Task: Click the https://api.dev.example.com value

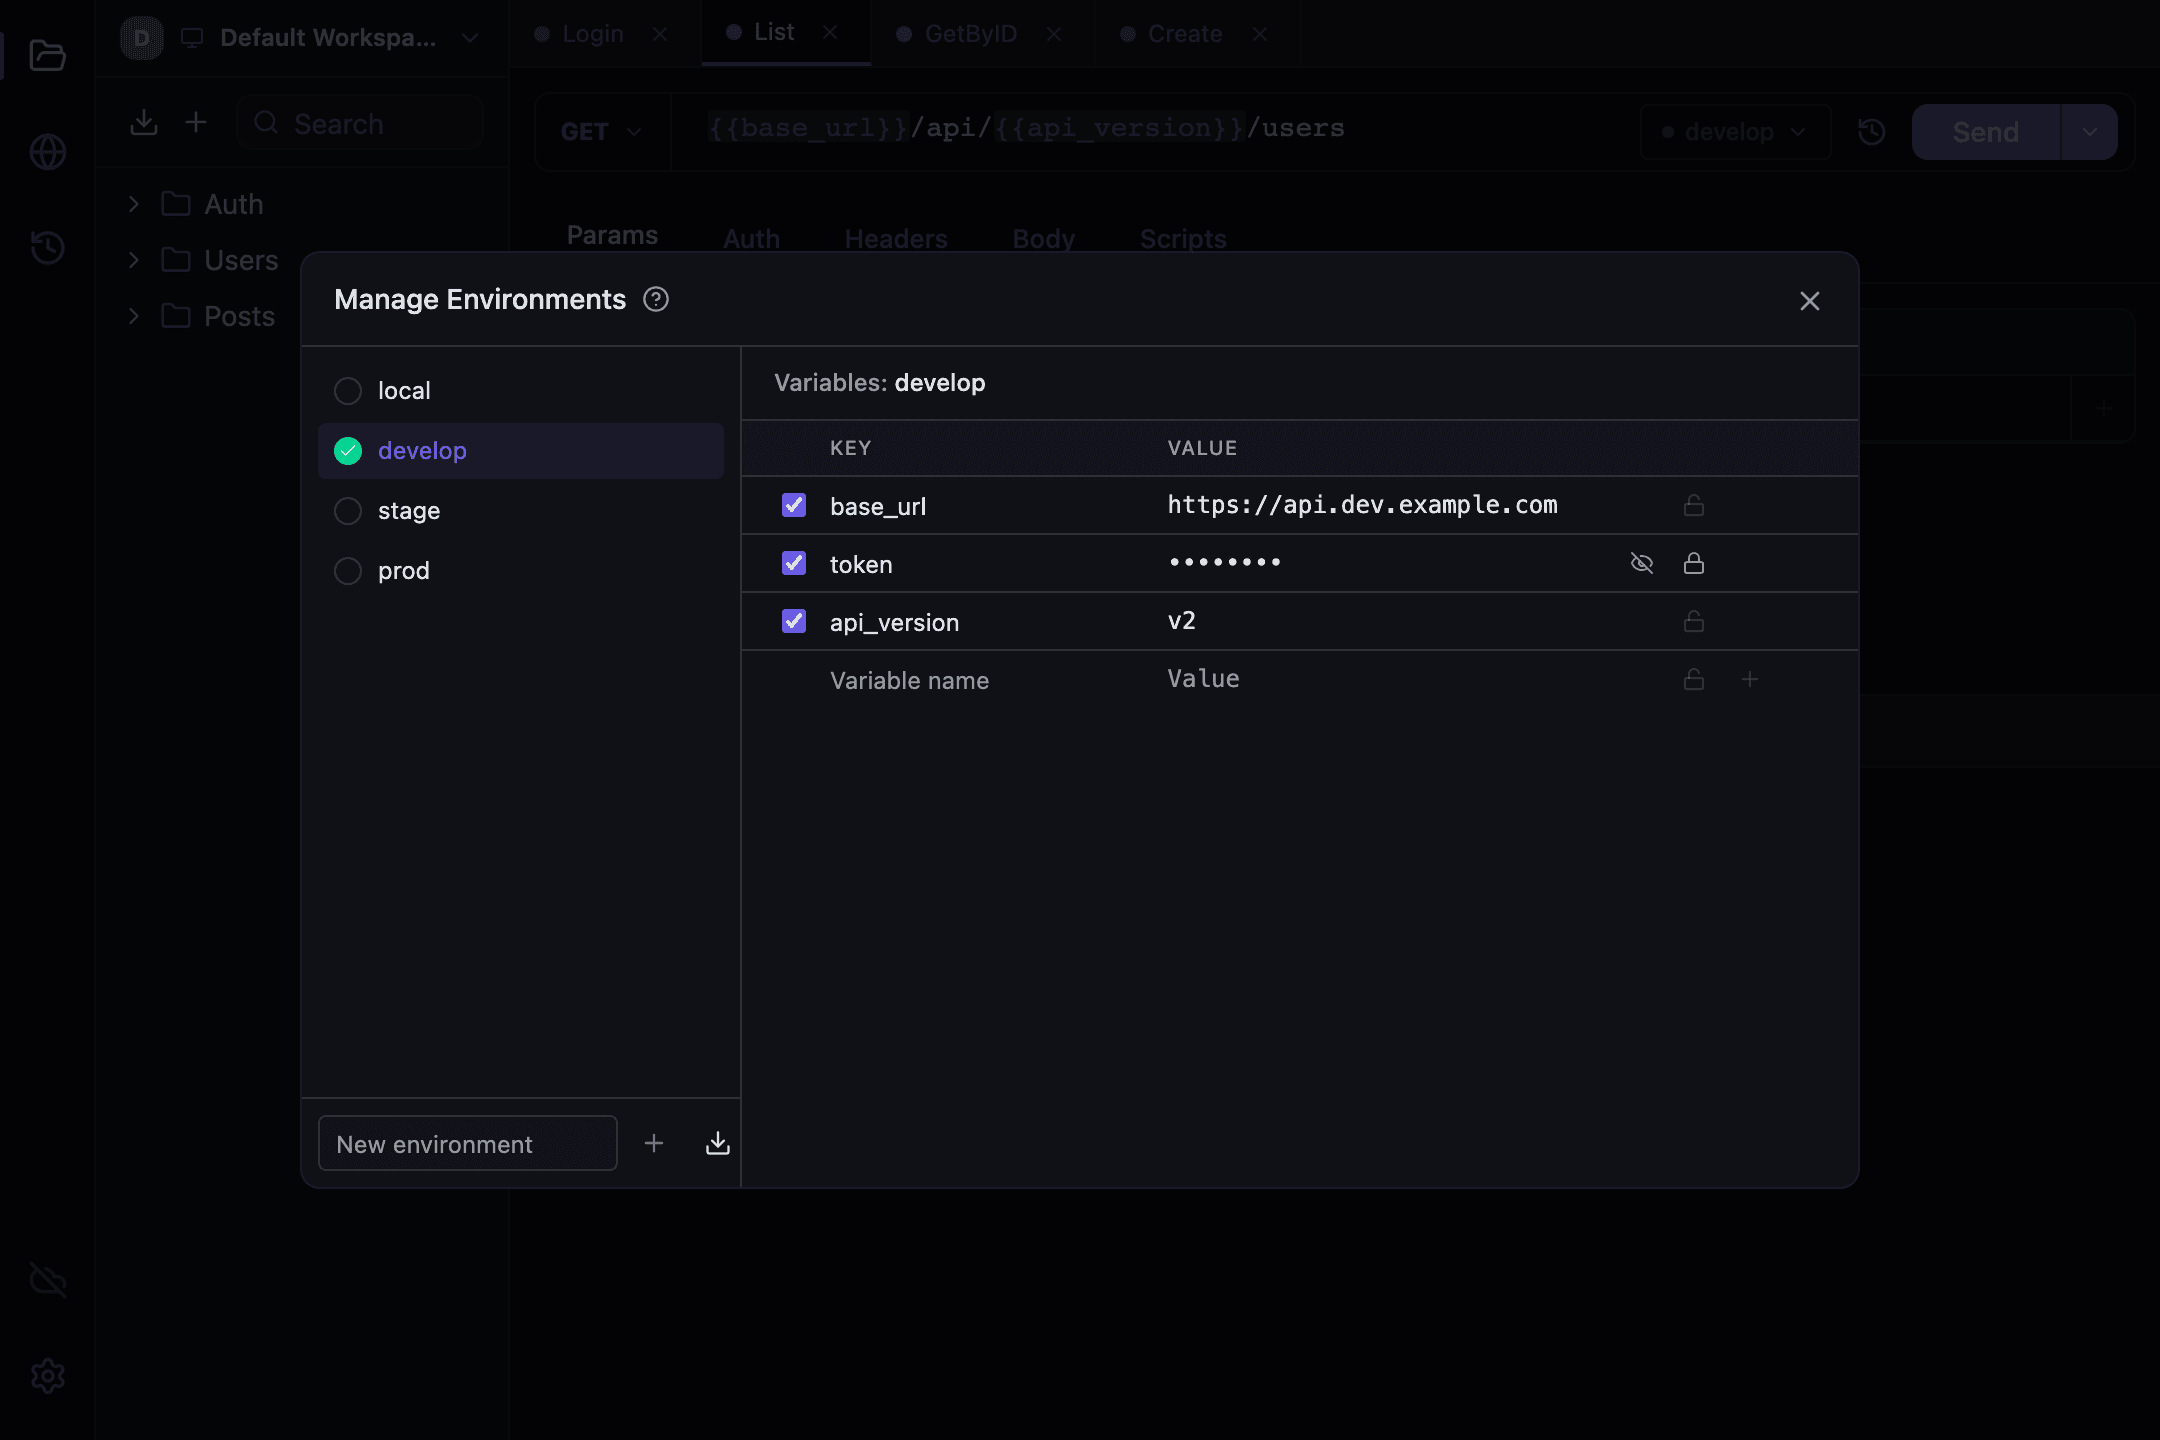Action: [1362, 505]
